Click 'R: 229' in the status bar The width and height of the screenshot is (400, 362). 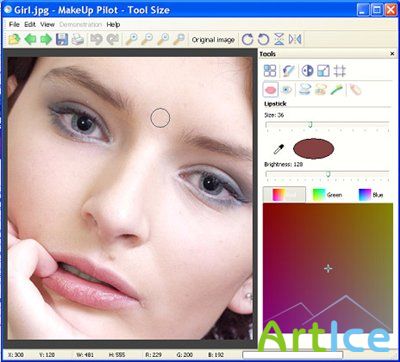point(153,355)
